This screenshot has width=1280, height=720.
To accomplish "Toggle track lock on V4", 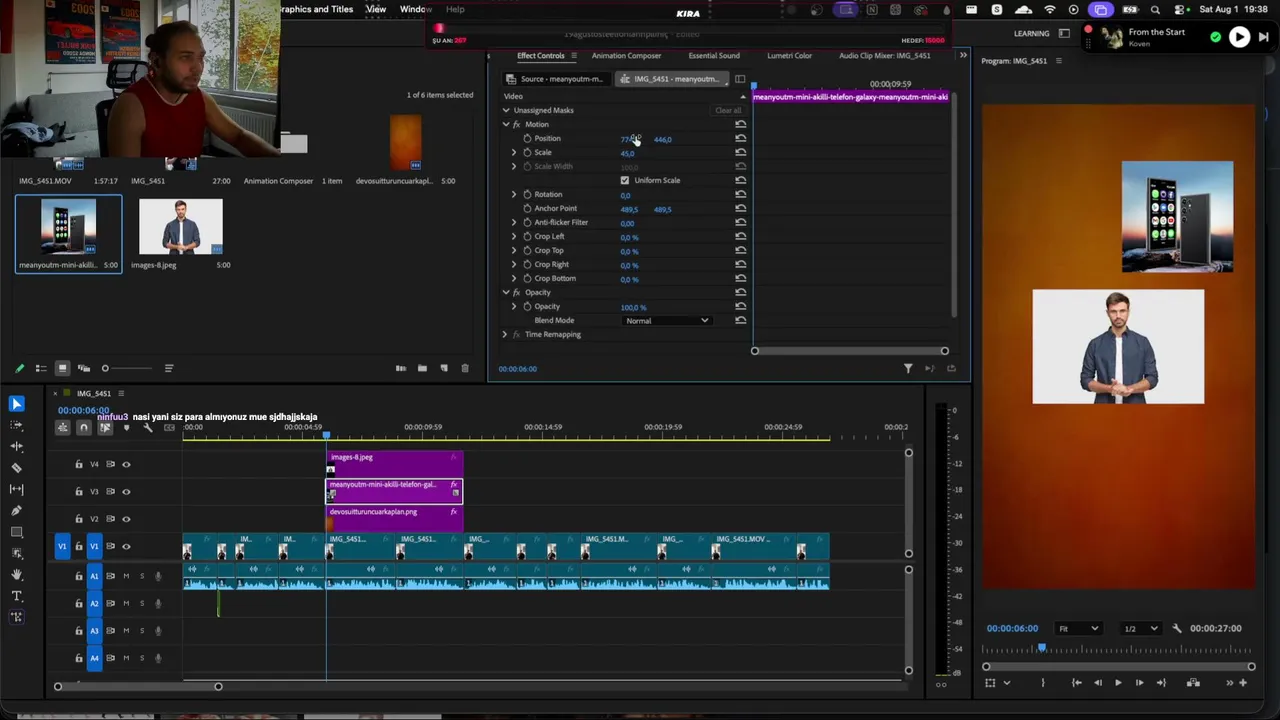I will (x=79, y=464).
